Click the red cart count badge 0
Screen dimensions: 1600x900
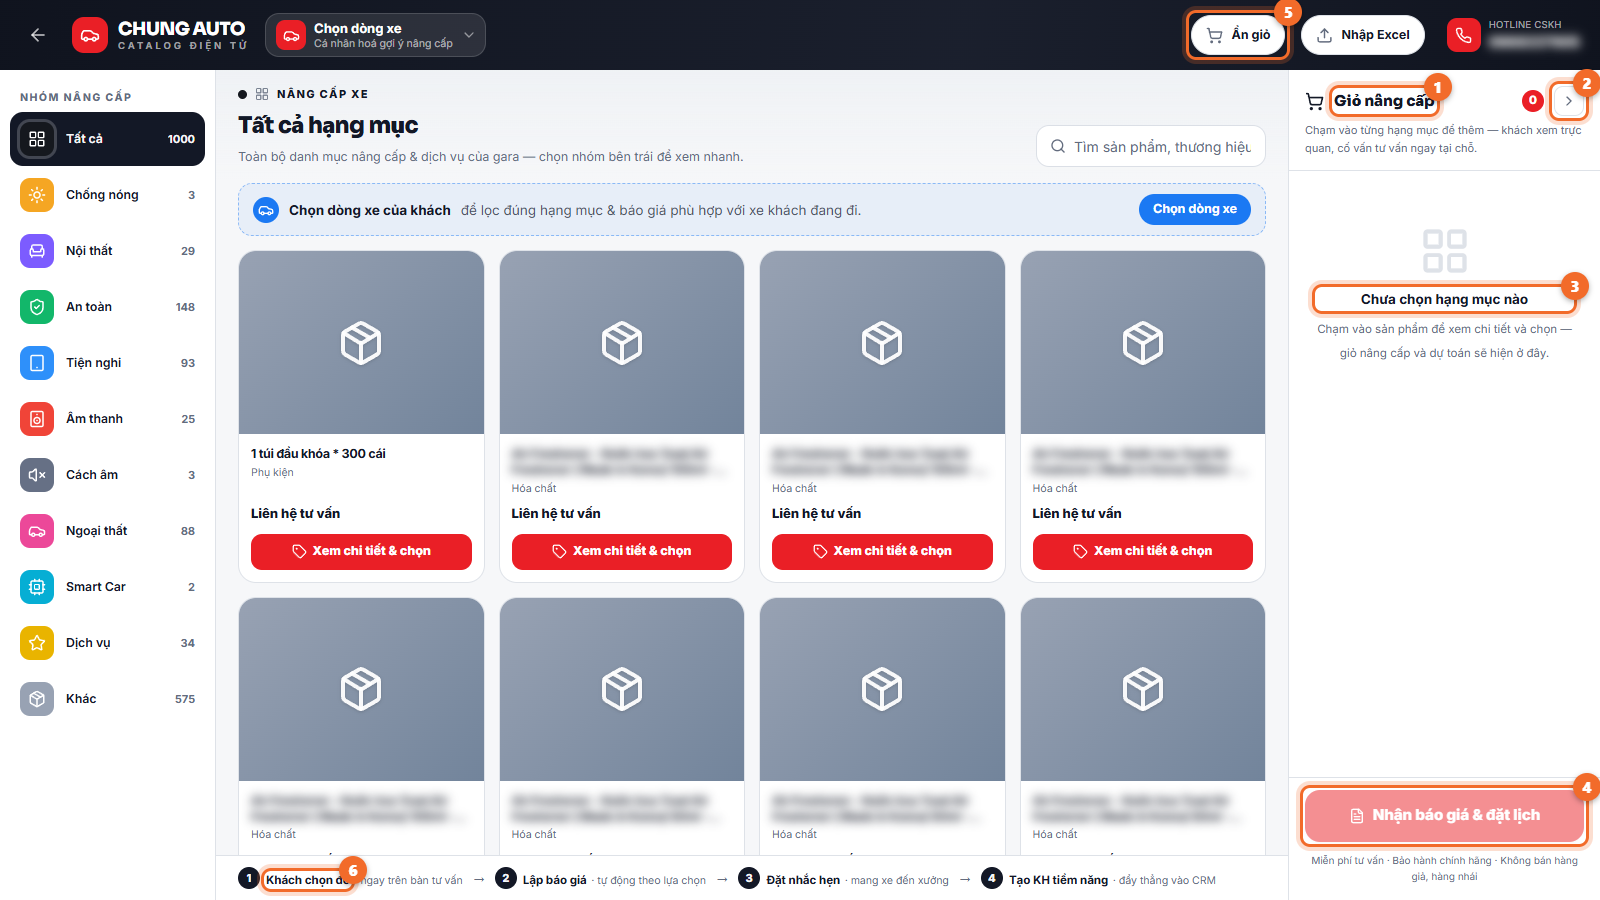[x=1532, y=100]
